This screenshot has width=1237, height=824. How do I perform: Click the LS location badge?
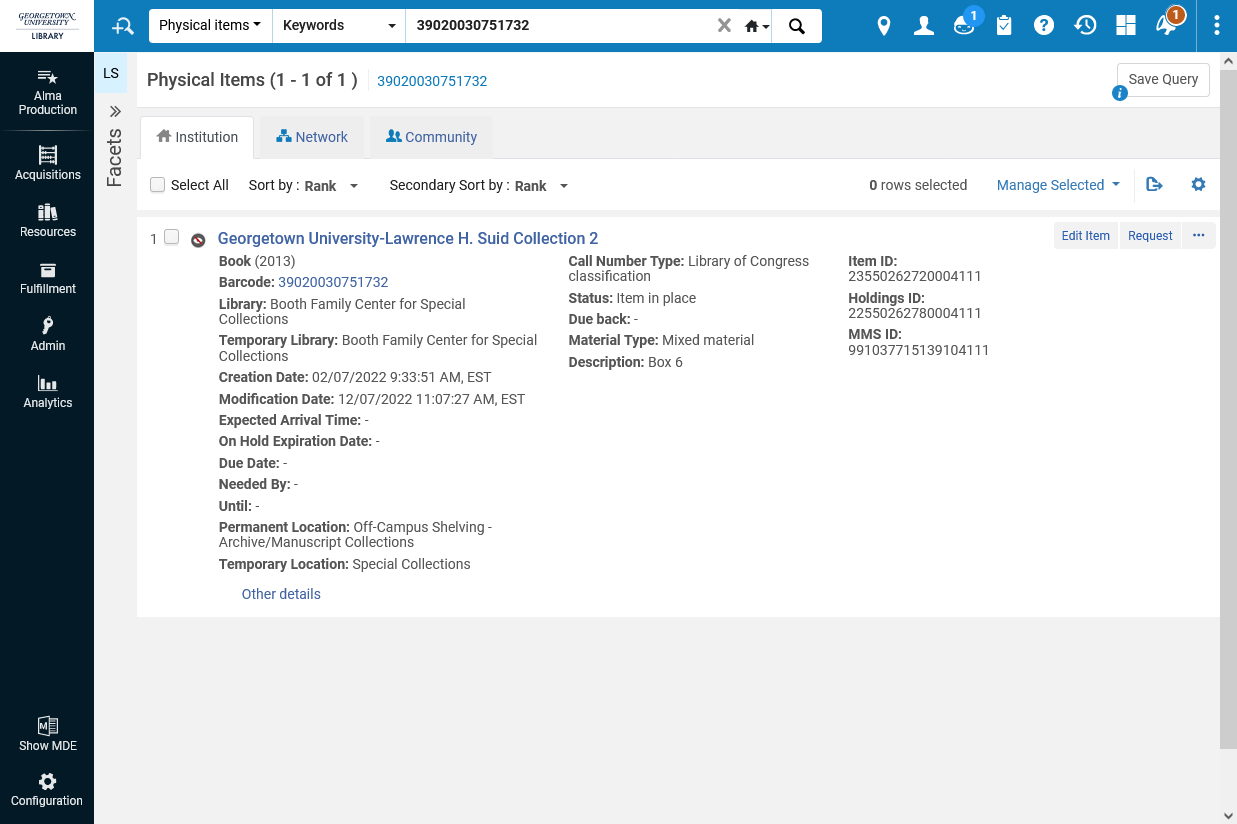click(111, 73)
